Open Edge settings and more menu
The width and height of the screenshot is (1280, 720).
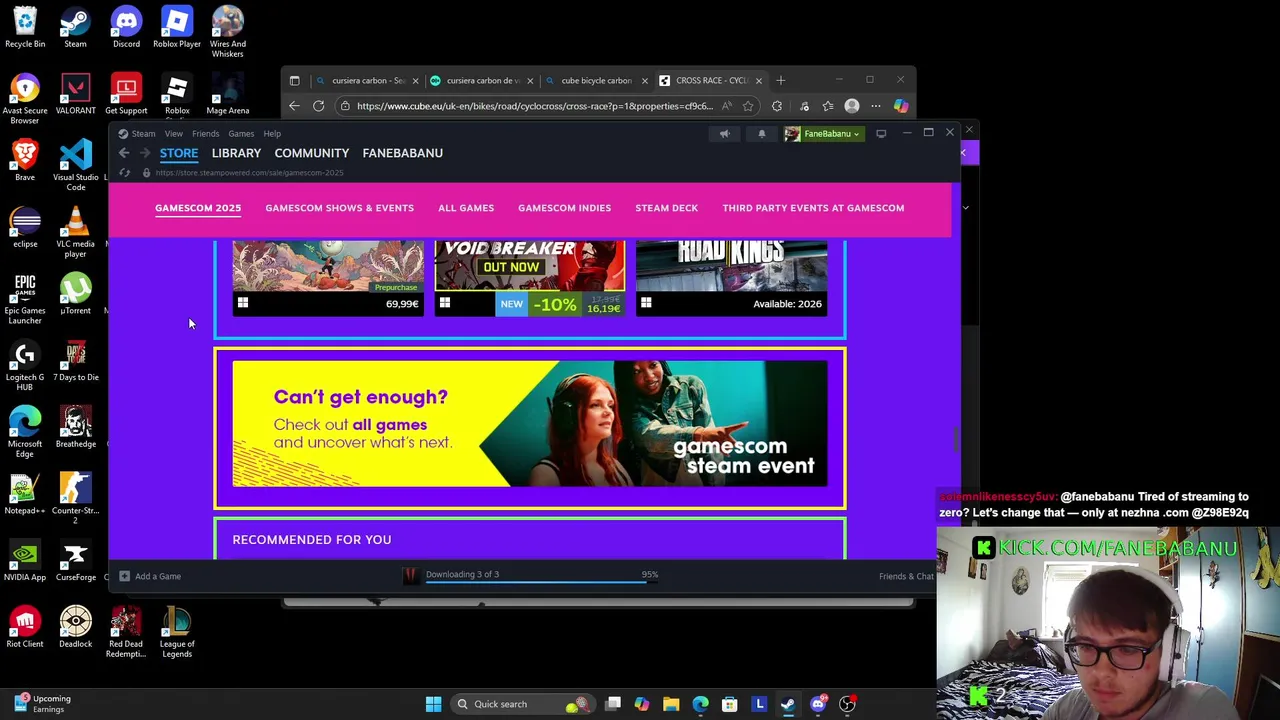tap(876, 106)
